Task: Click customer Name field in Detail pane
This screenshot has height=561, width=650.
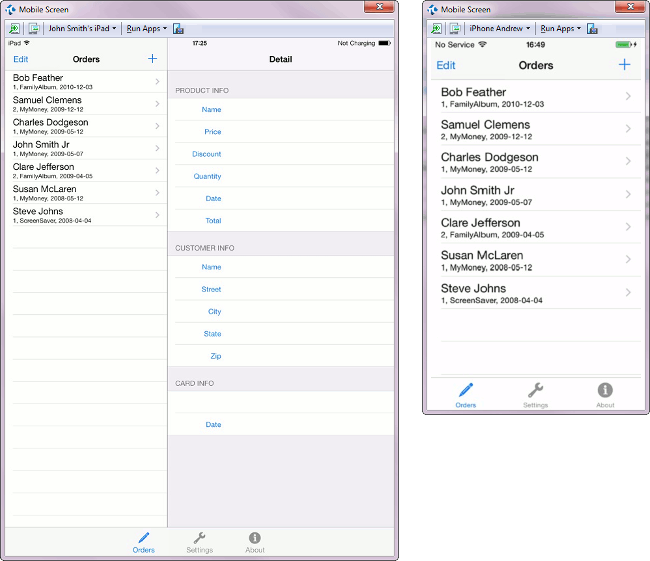Action: click(281, 267)
